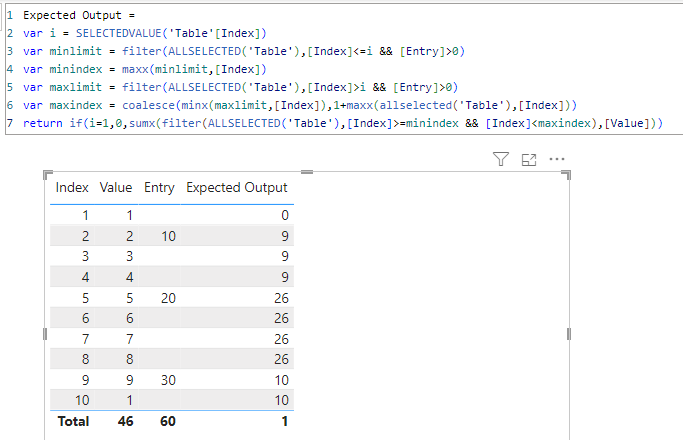This screenshot has width=683, height=440.
Task: Sort by the Expected Output column header
Action: [237, 188]
